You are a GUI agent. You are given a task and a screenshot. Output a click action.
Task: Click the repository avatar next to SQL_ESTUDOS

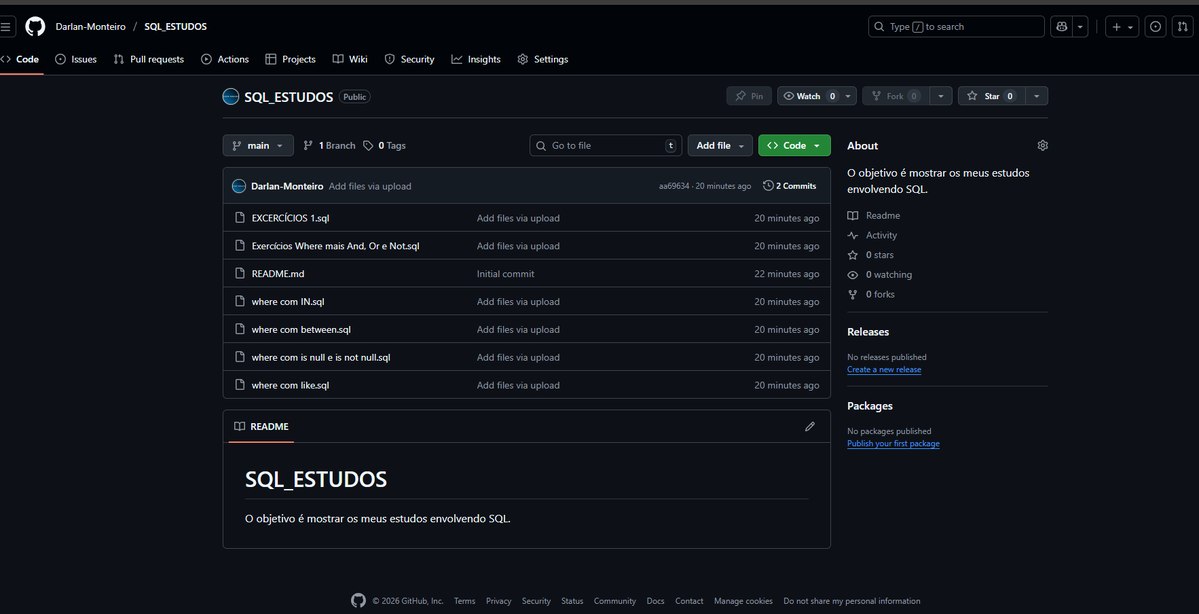(x=231, y=97)
